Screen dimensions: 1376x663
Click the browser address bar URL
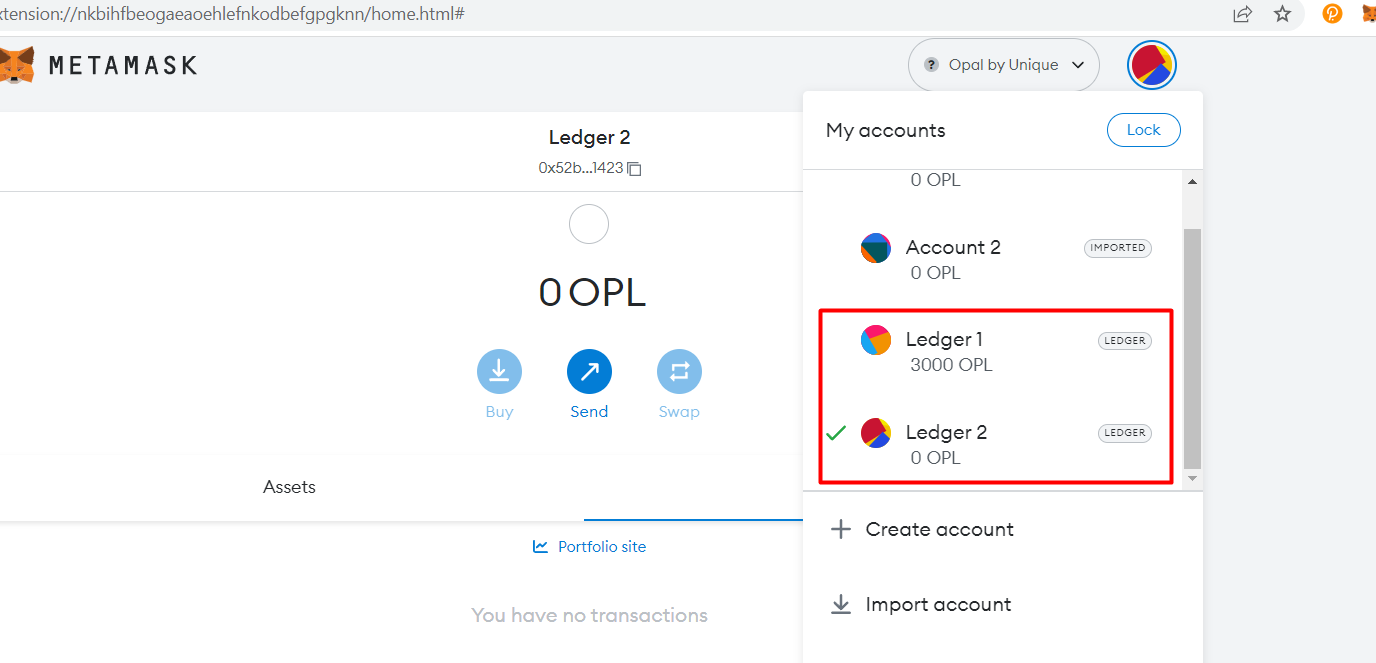click(232, 14)
